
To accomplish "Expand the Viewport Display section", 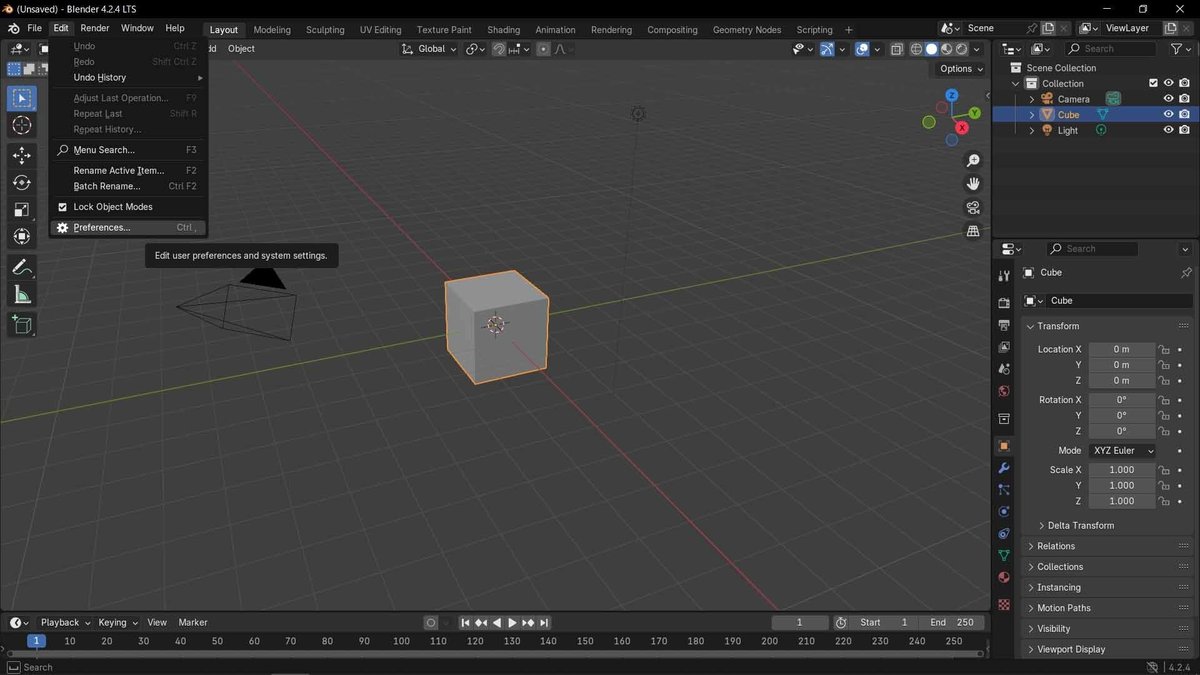I will coord(1070,649).
